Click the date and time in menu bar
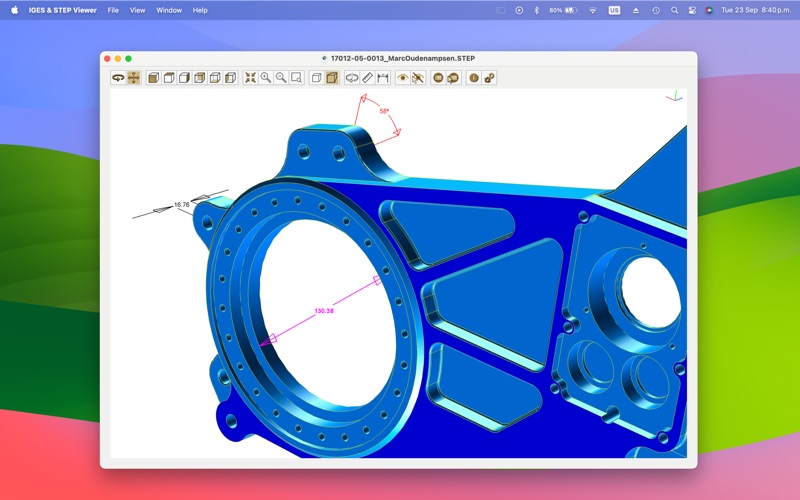800x500 pixels. pyautogui.click(x=756, y=10)
